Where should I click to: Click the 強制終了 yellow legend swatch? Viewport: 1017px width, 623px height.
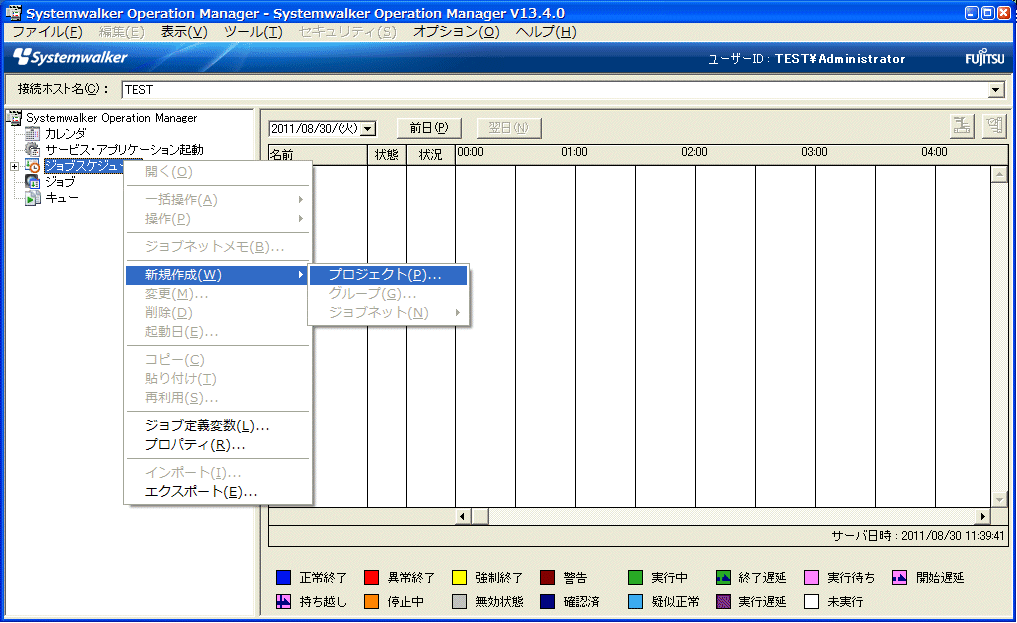pos(459,578)
